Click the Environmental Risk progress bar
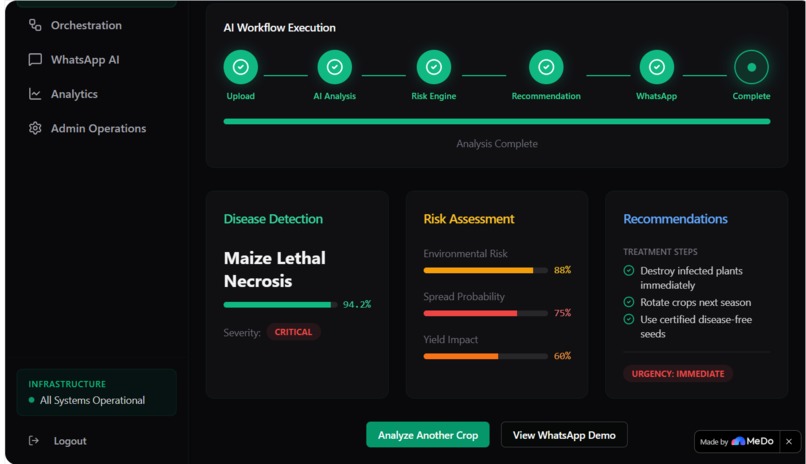 pos(485,270)
